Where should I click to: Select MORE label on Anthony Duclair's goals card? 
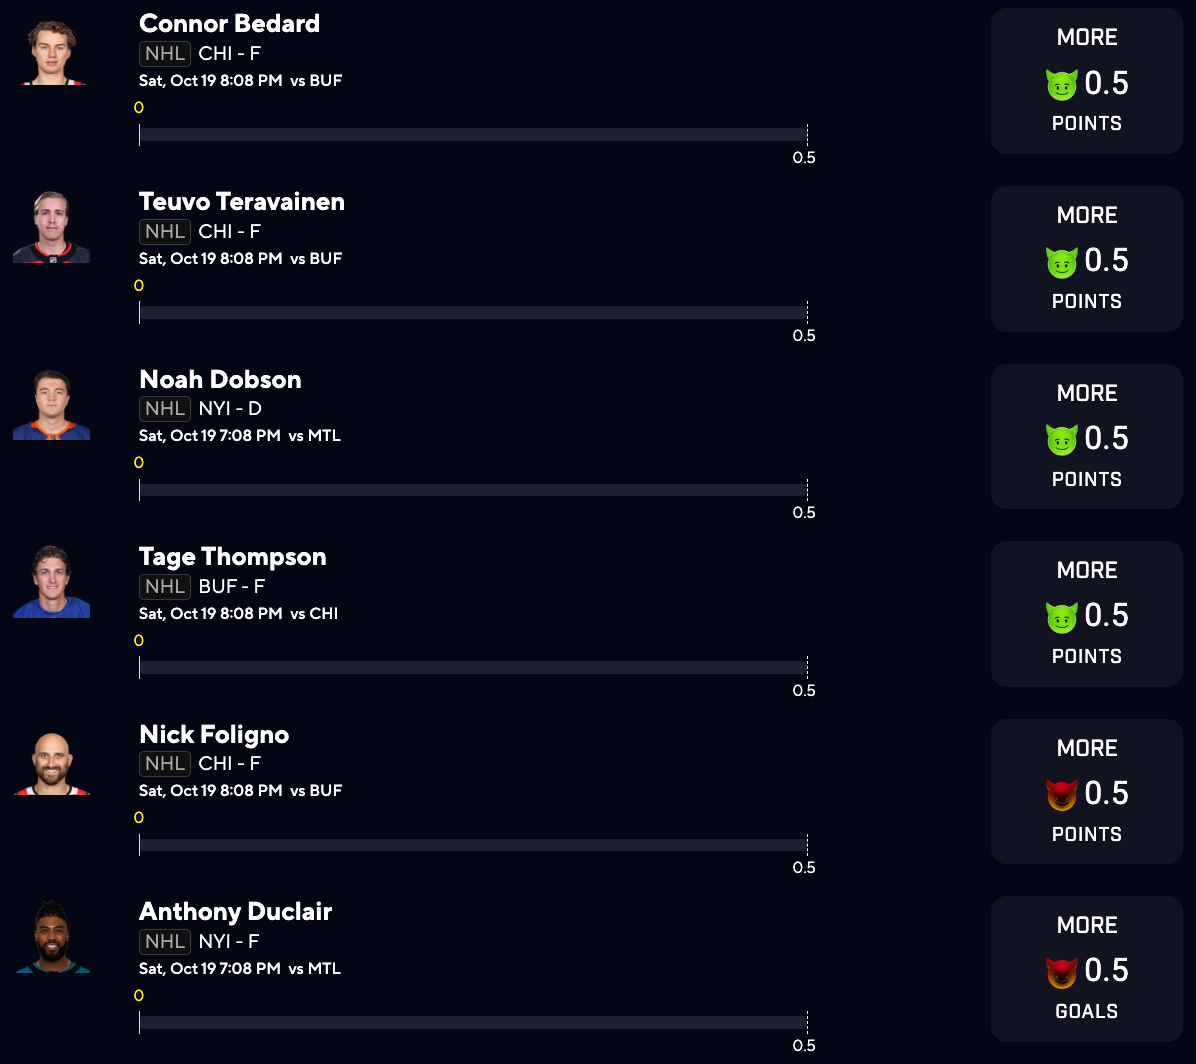coord(1087,925)
